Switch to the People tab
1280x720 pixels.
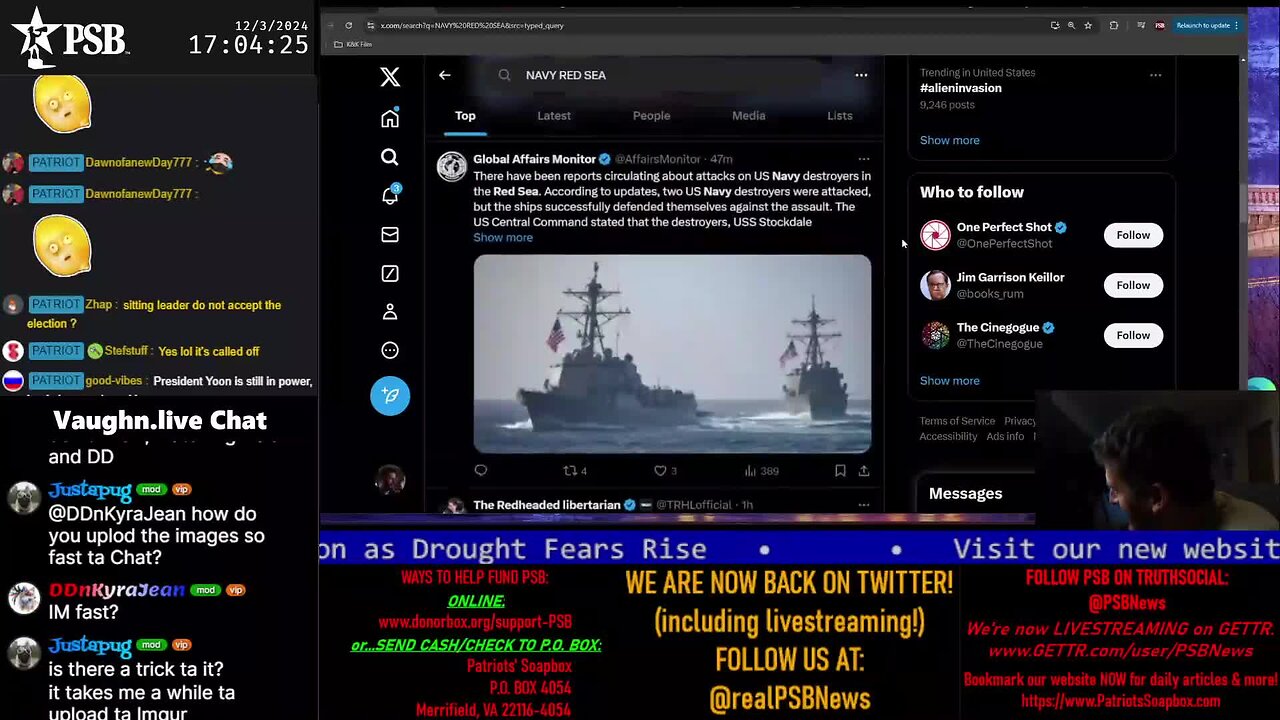[x=651, y=116]
